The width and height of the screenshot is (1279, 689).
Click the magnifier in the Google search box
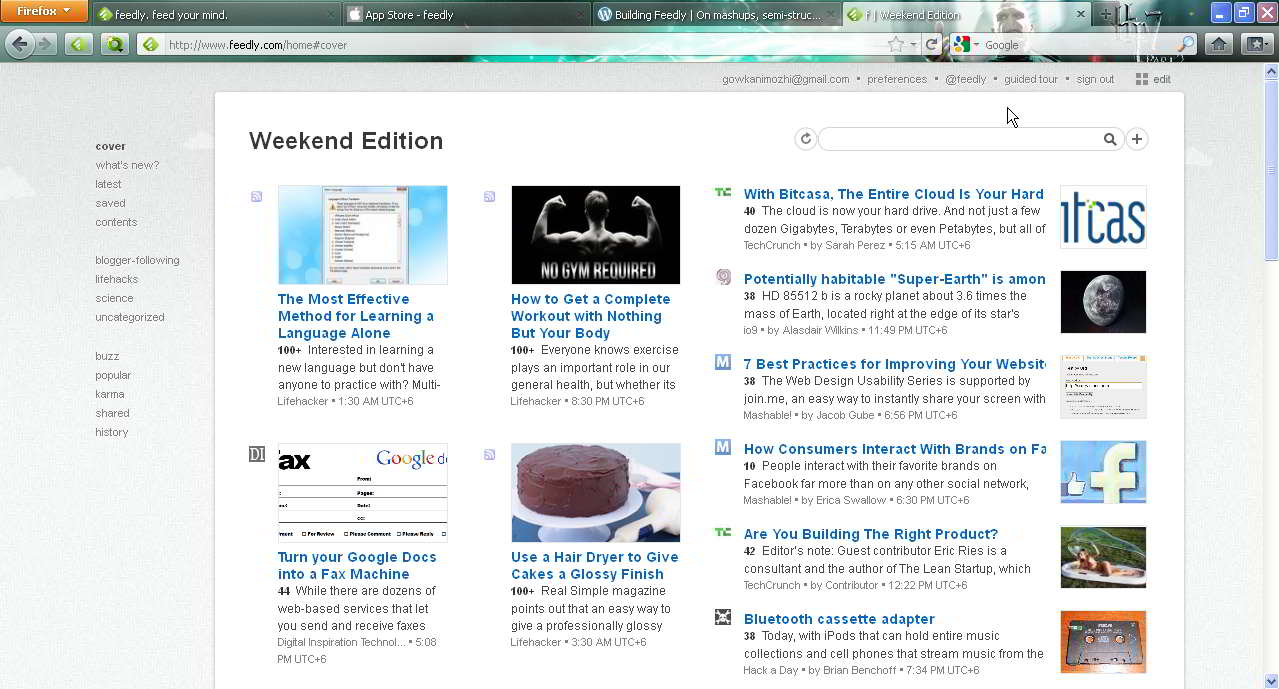point(1186,45)
